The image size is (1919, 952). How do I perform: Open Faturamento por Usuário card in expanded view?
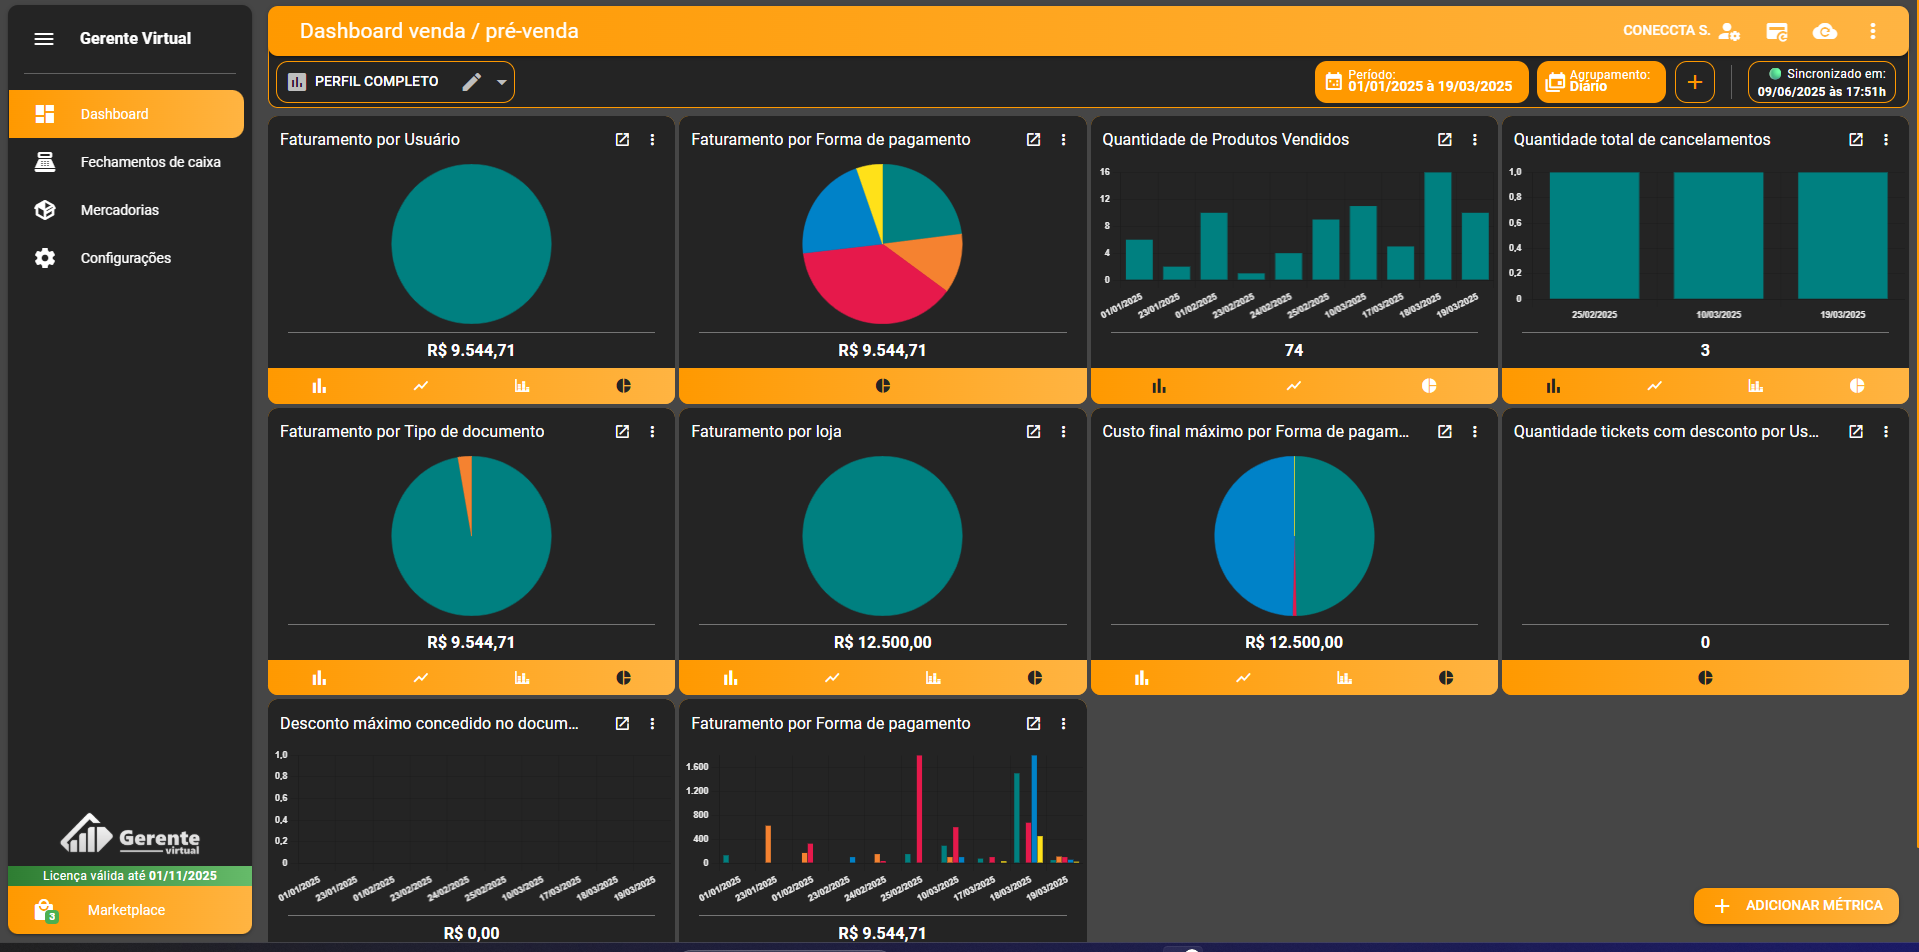coord(622,140)
